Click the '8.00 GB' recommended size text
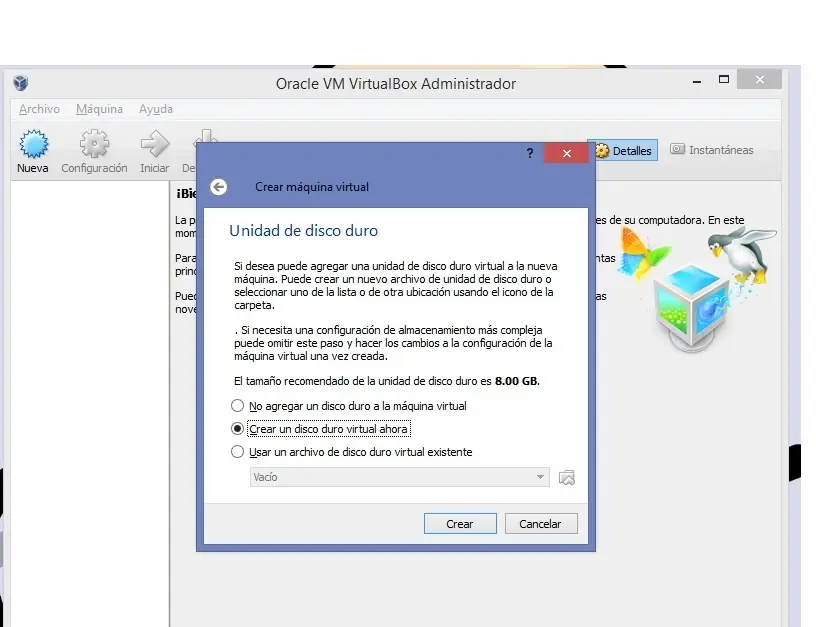The width and height of the screenshot is (816, 627). point(516,381)
